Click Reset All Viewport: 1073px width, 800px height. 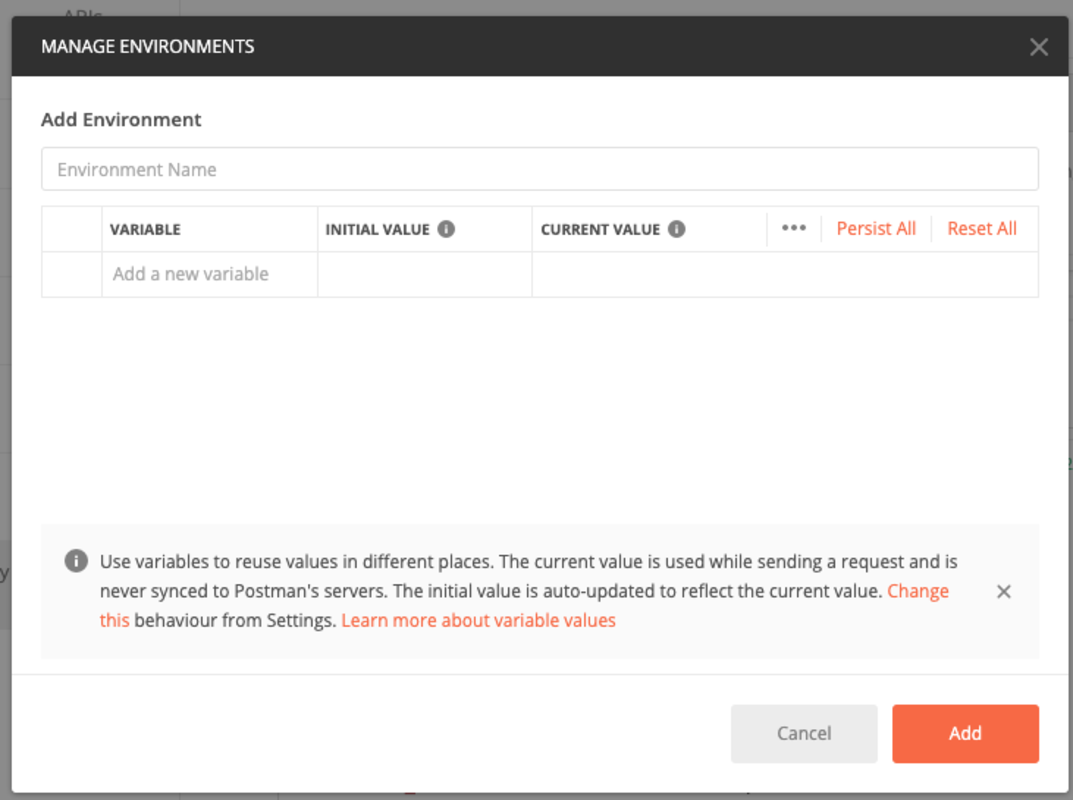tap(982, 229)
